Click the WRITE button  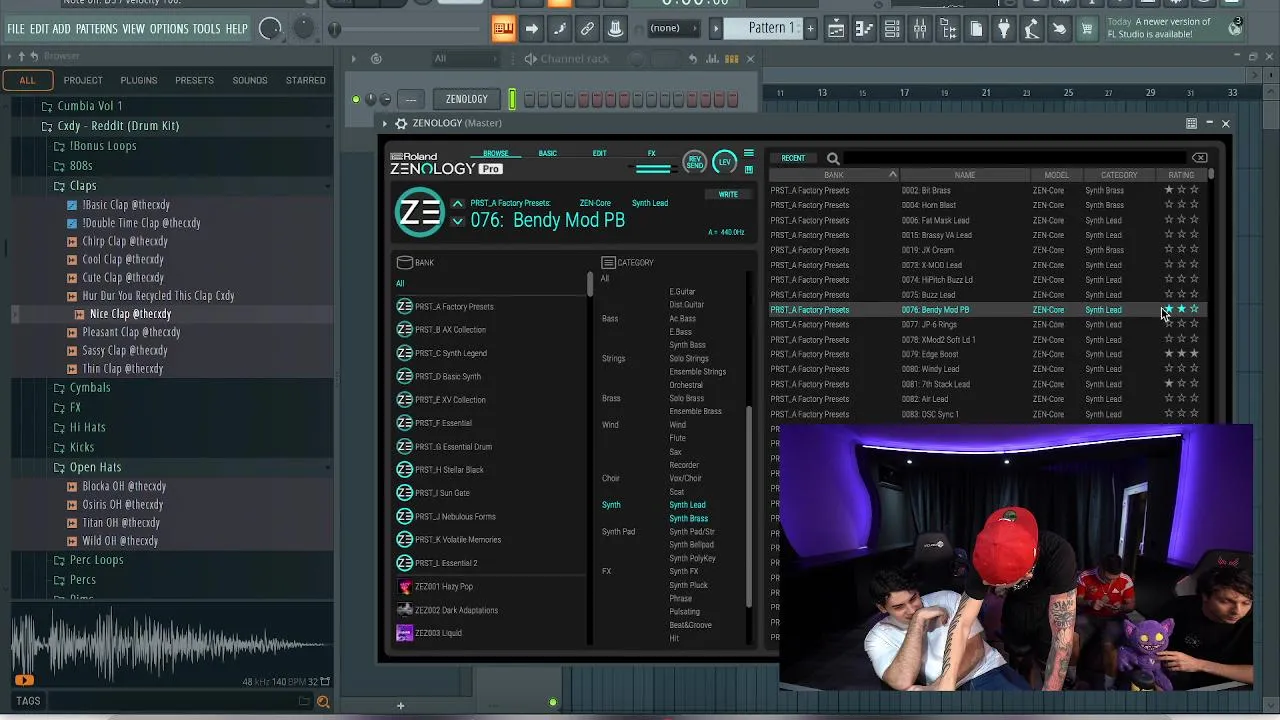[x=728, y=194]
